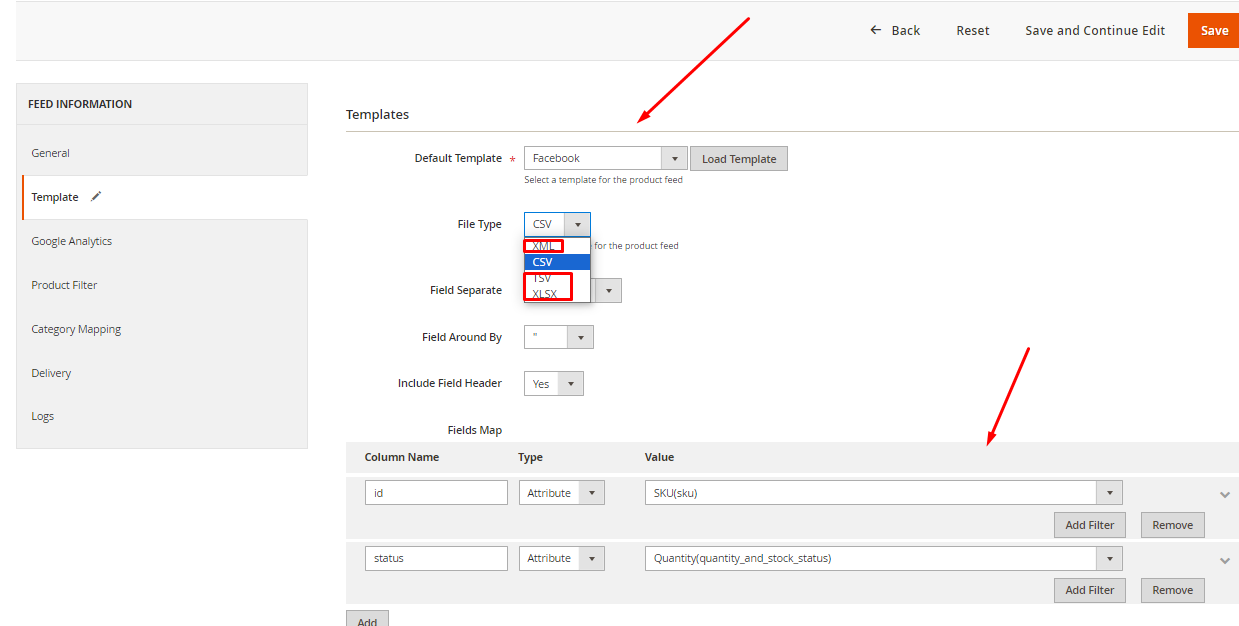Open the Default Template Facebook dropdown

click(x=605, y=158)
